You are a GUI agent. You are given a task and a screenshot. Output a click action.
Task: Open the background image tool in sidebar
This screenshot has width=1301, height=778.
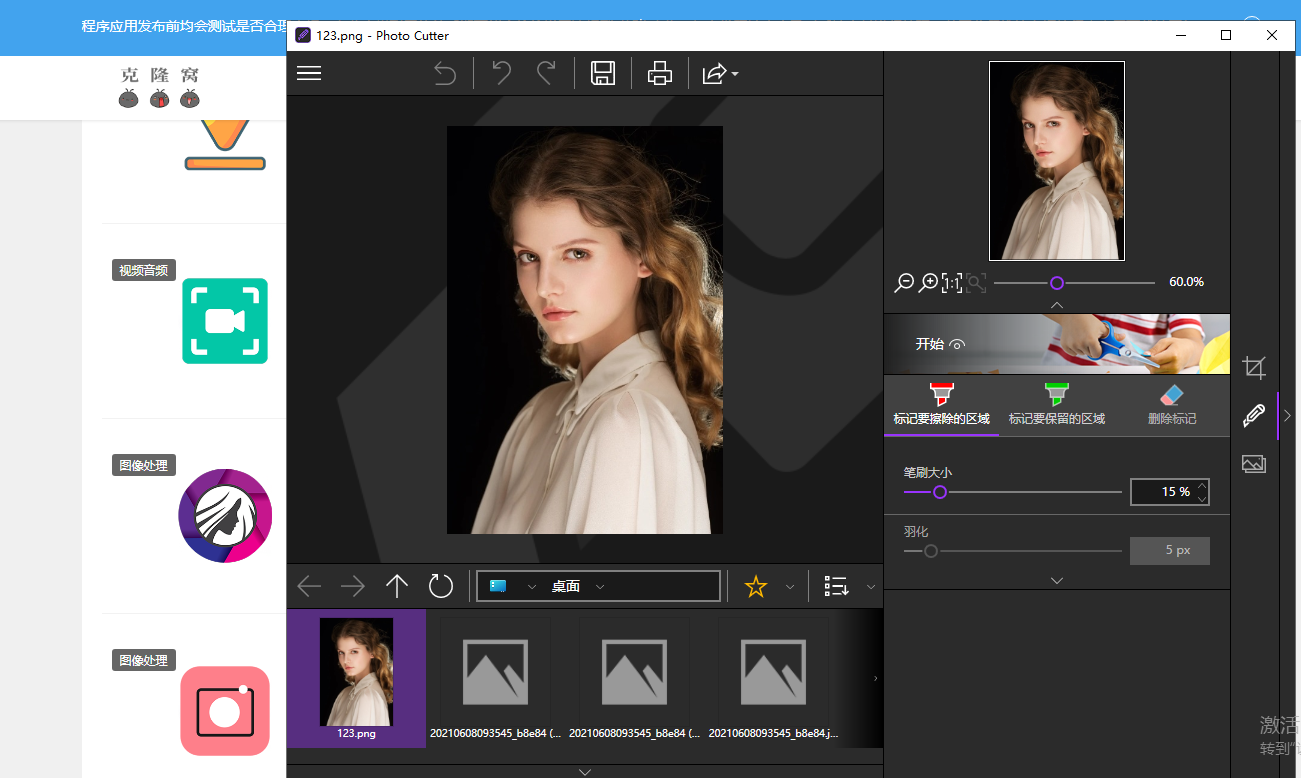click(x=1254, y=464)
